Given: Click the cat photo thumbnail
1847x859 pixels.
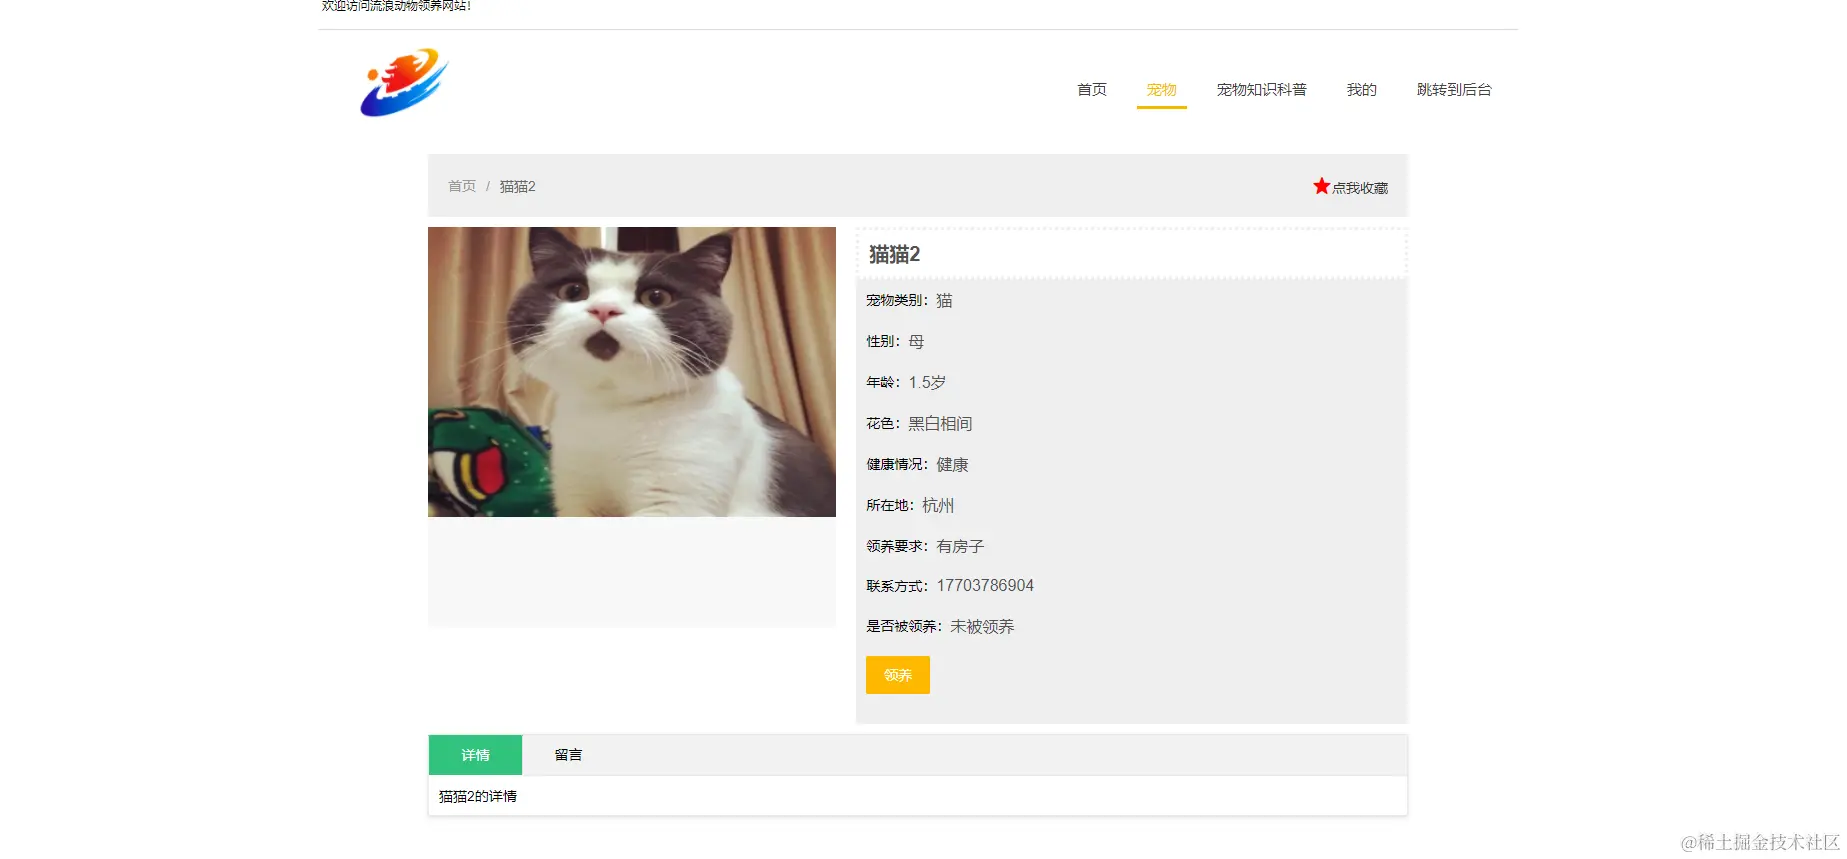Looking at the screenshot, I should [632, 372].
